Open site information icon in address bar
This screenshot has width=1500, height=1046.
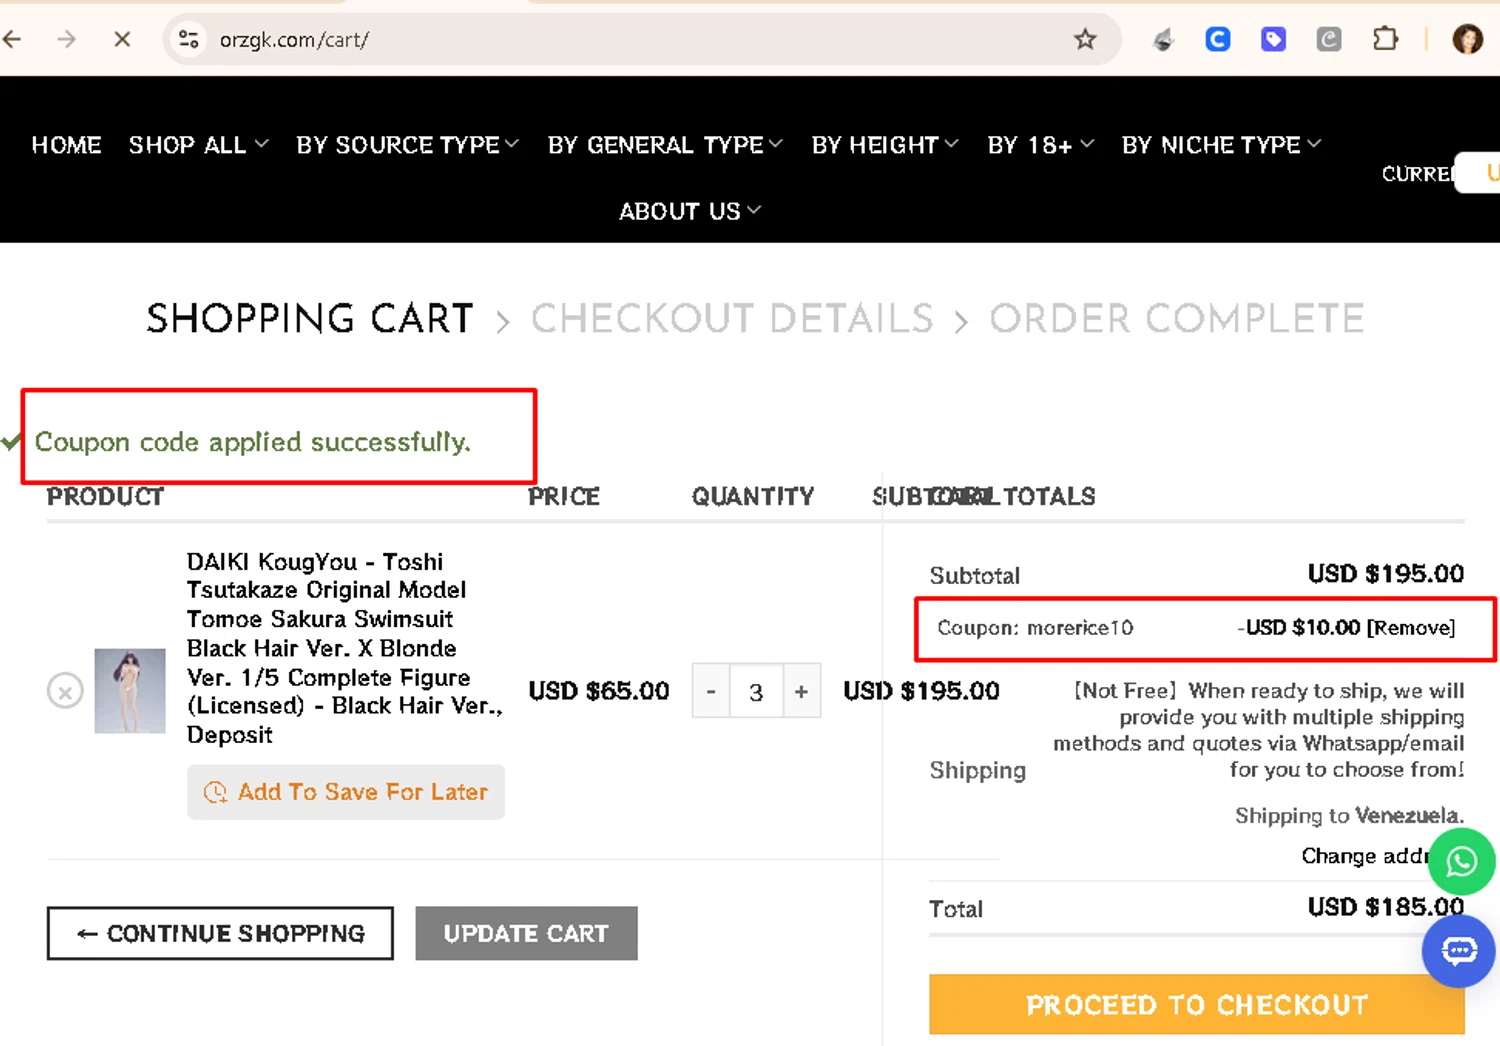188,39
